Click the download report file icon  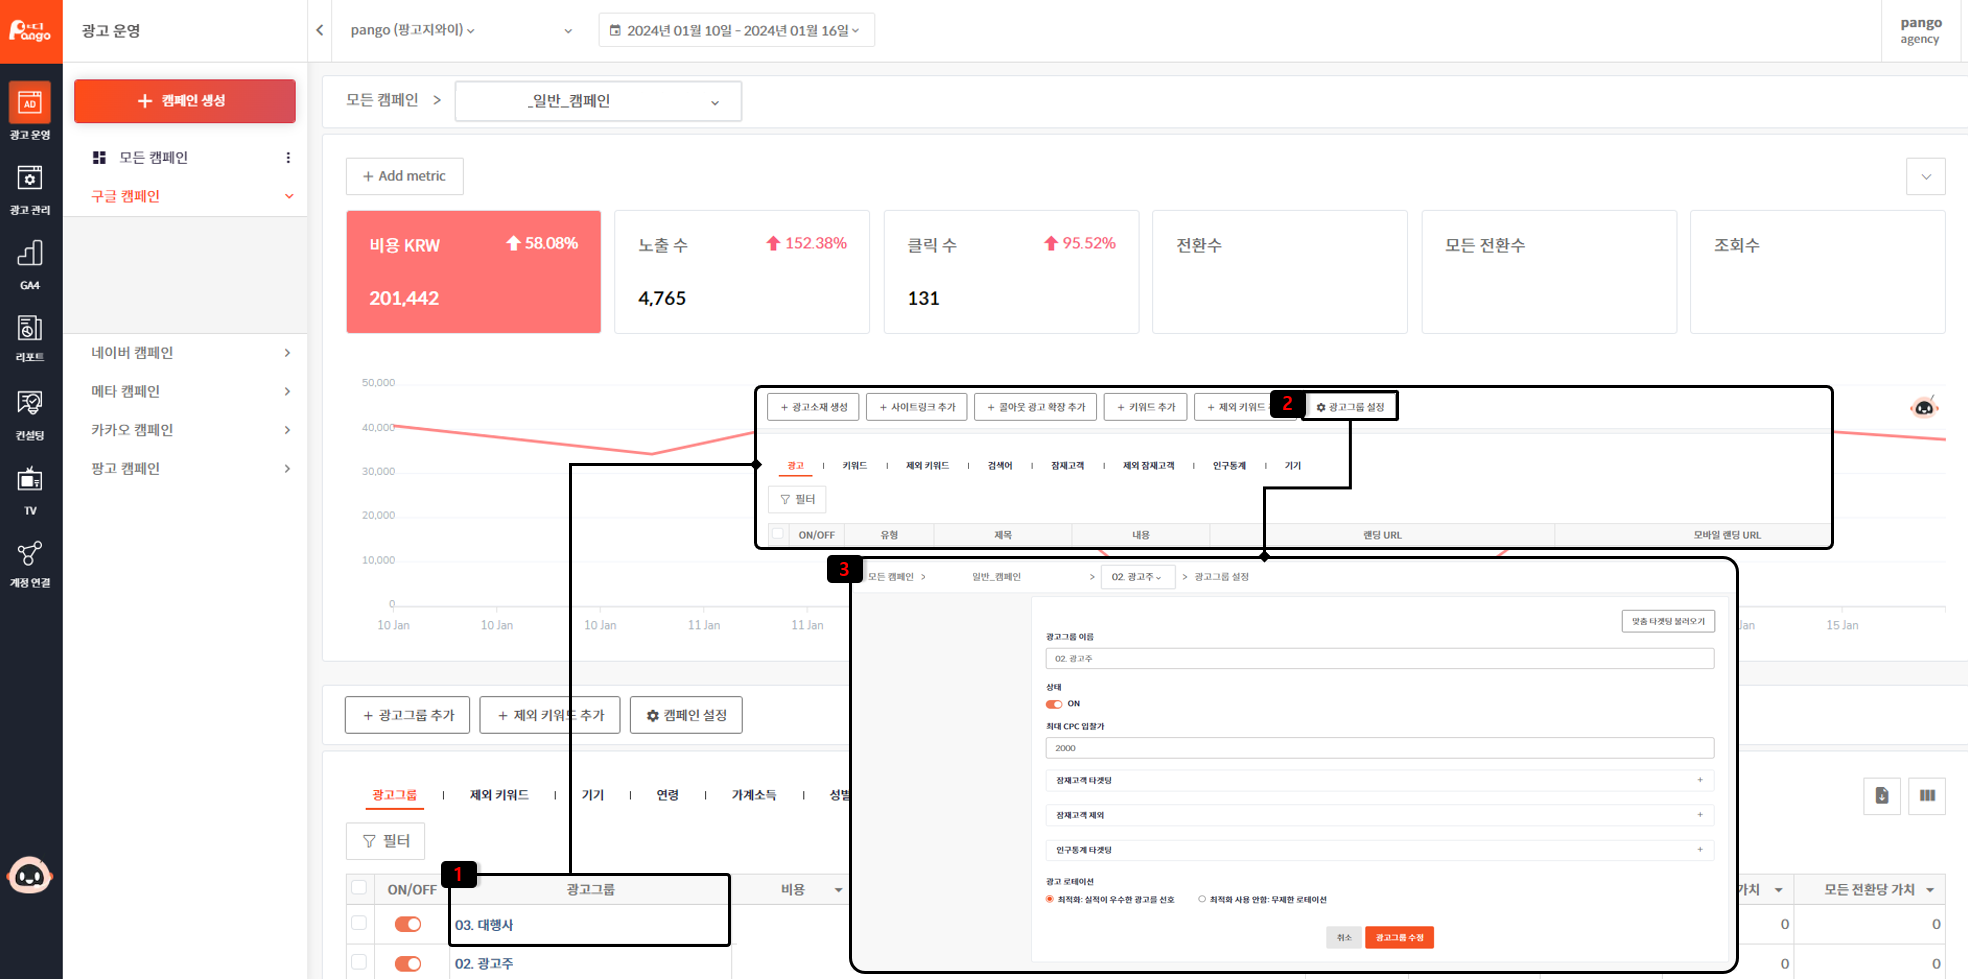click(x=1882, y=795)
